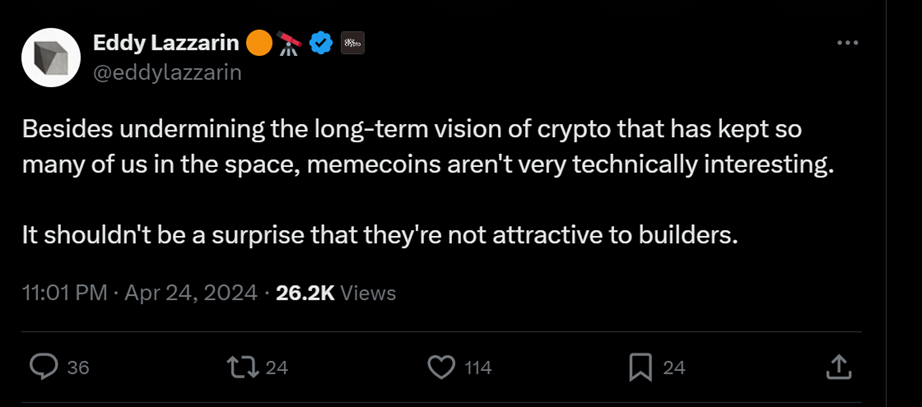Click the 24 count beside repost icon
Image resolution: width=922 pixels, height=407 pixels.
[x=277, y=368]
